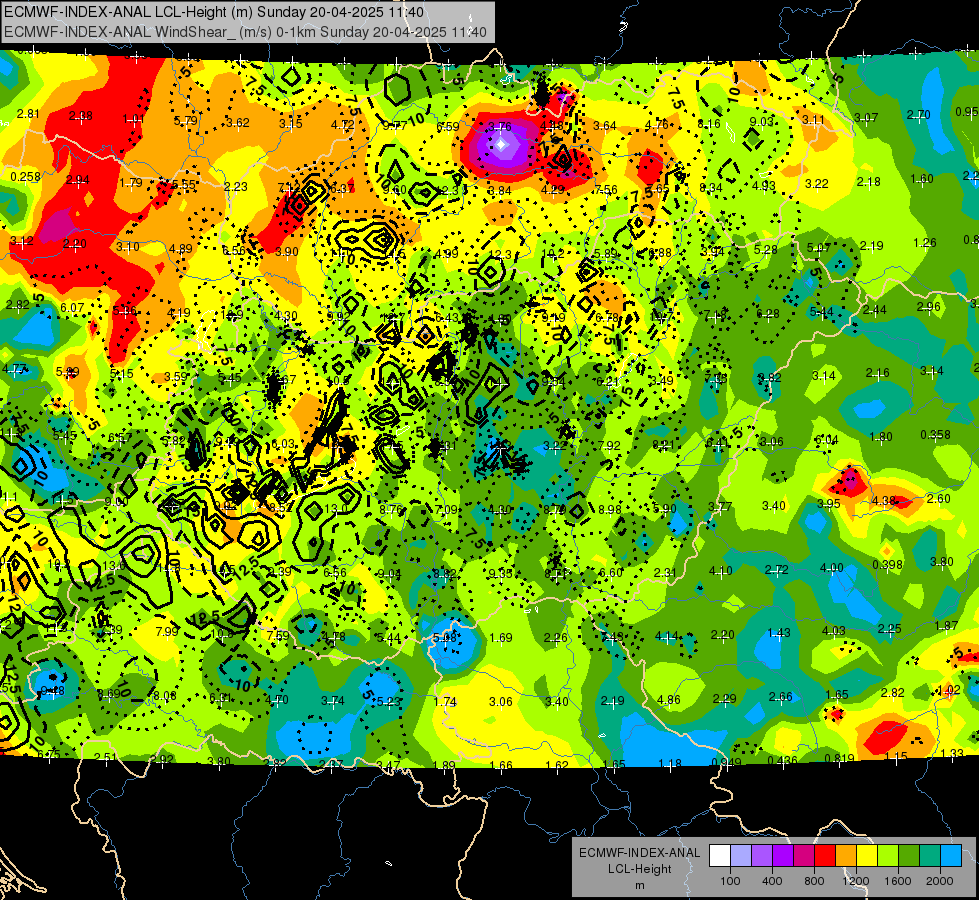Click the LCL-Height (m) title line
Screen dimensions: 979x900
(214, 12)
